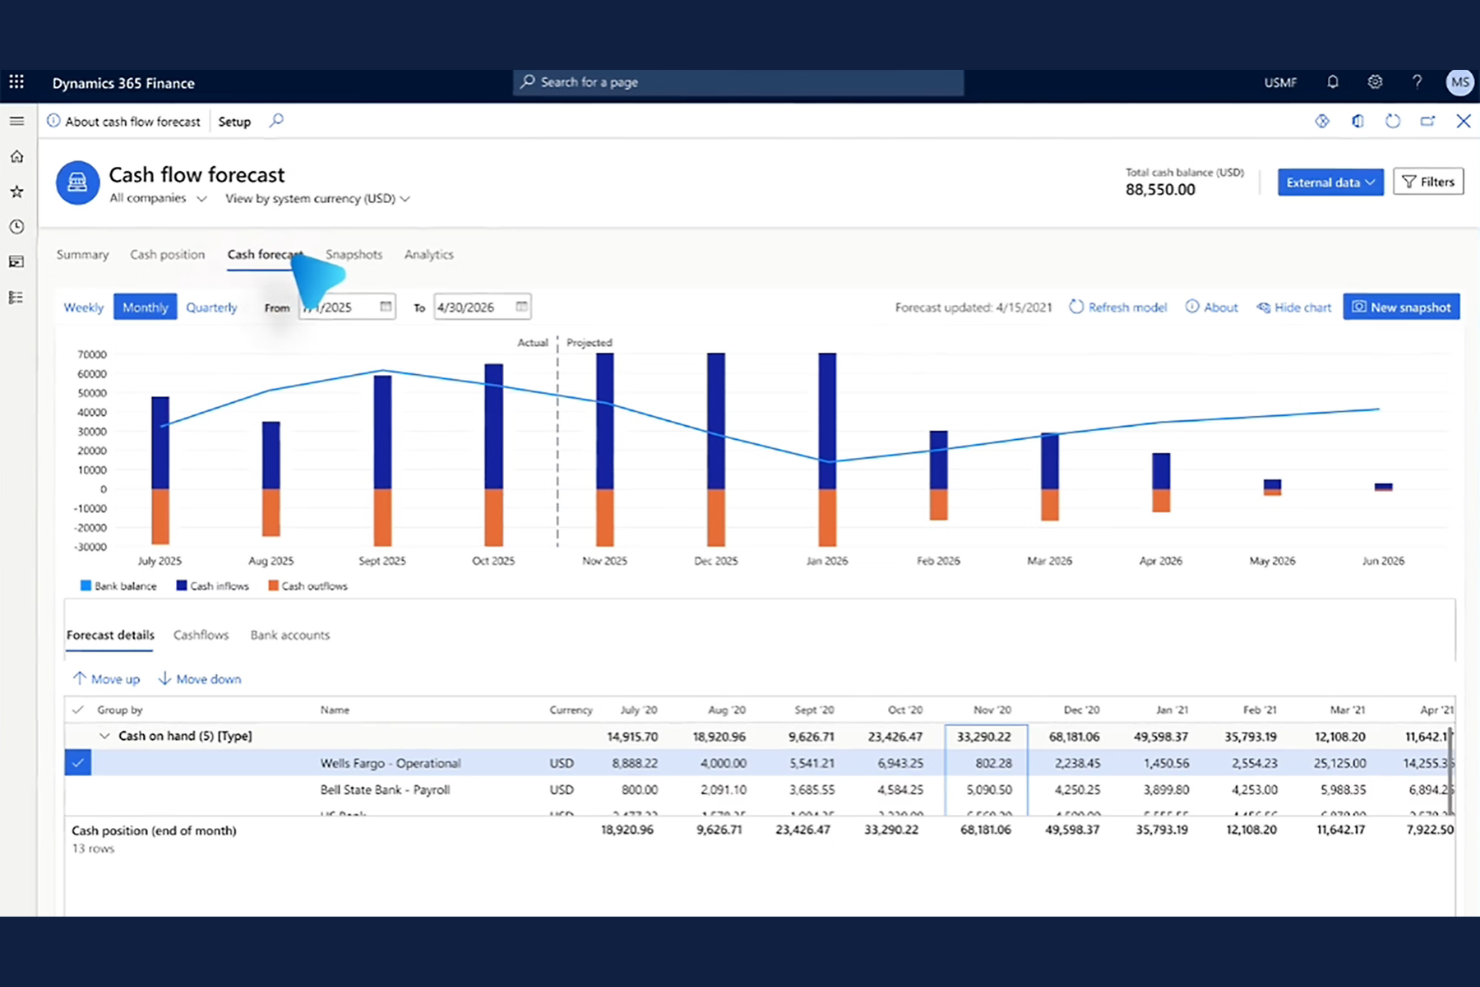Switch to the Snapshots tab
The height and width of the screenshot is (987, 1480).
(x=354, y=254)
